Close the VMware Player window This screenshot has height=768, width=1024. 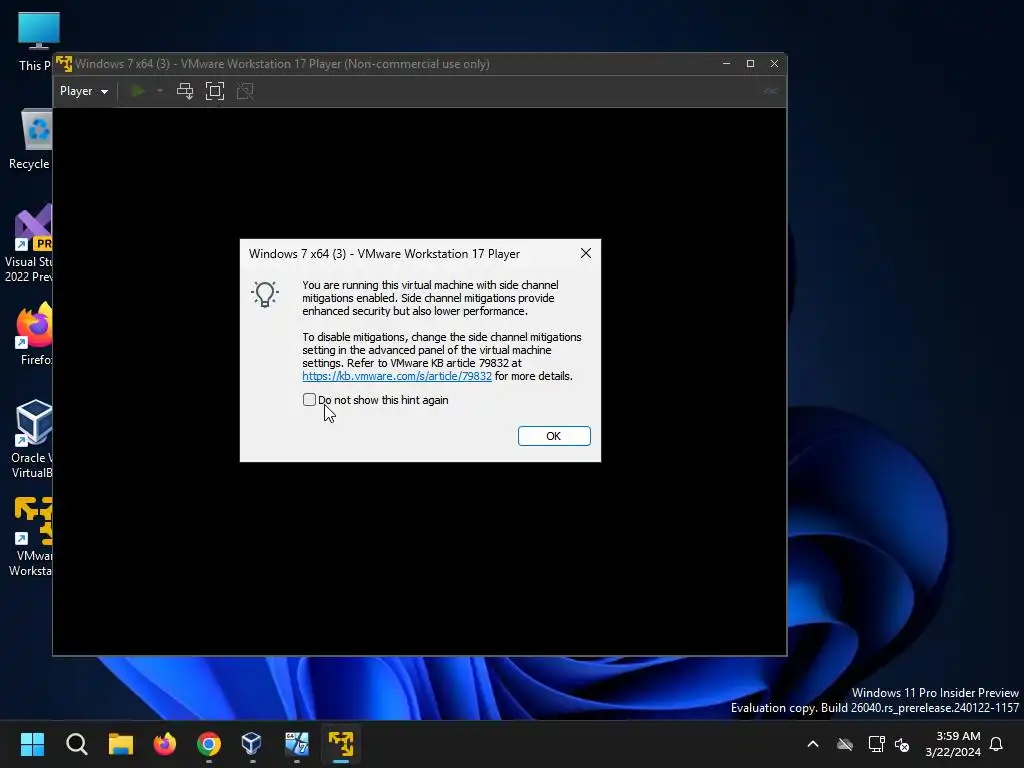(x=774, y=63)
